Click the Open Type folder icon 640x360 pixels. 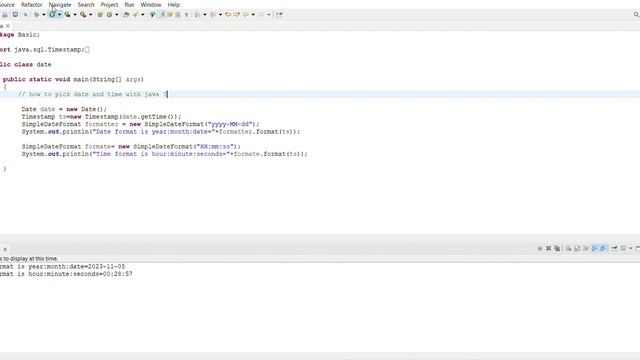pos(126,15)
